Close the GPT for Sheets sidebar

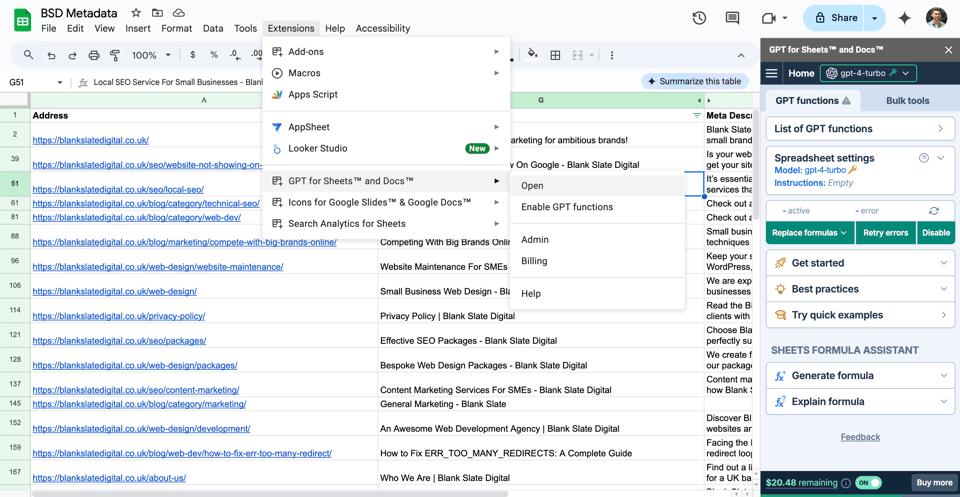pyautogui.click(x=948, y=50)
